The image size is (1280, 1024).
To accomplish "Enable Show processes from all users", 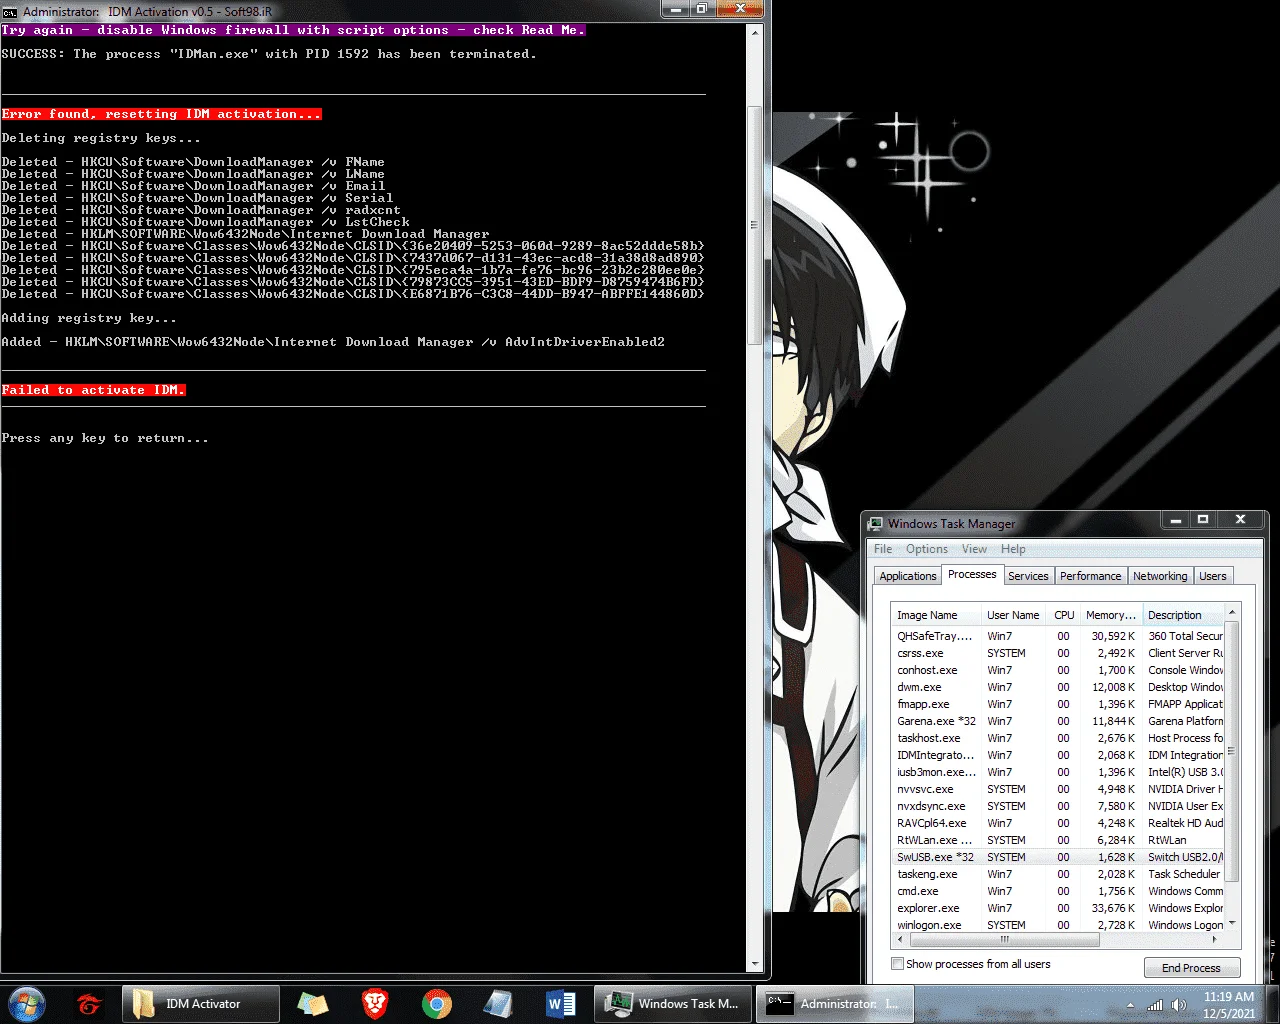I will 897,964.
